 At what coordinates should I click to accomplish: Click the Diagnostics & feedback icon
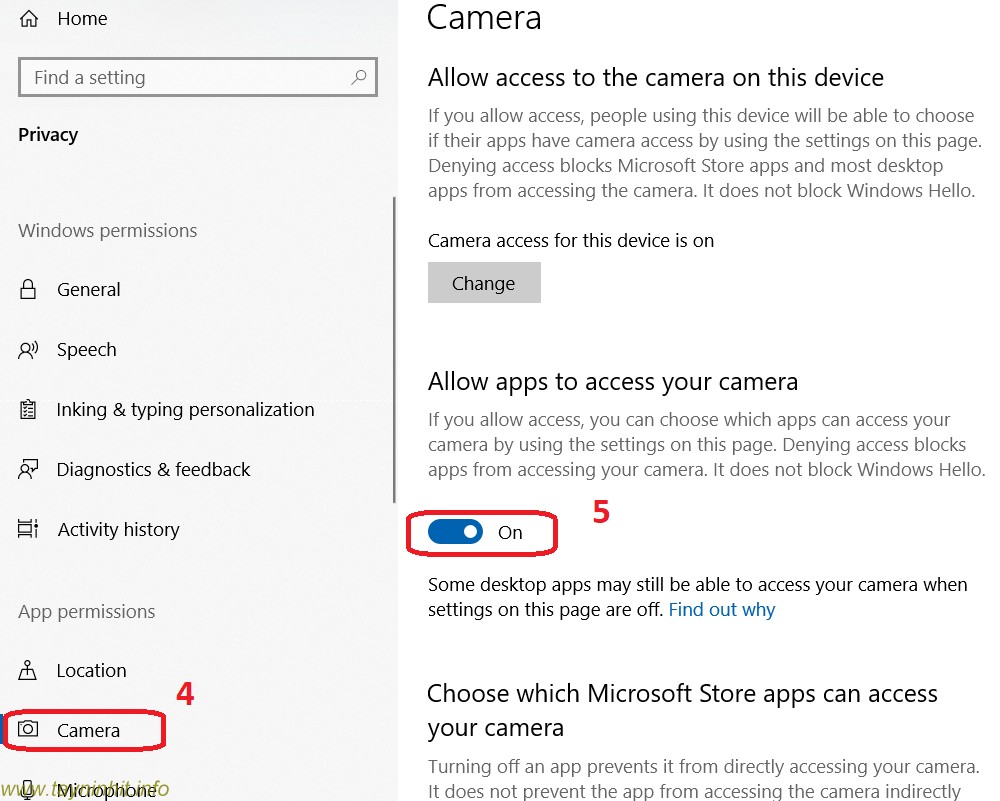click(28, 470)
